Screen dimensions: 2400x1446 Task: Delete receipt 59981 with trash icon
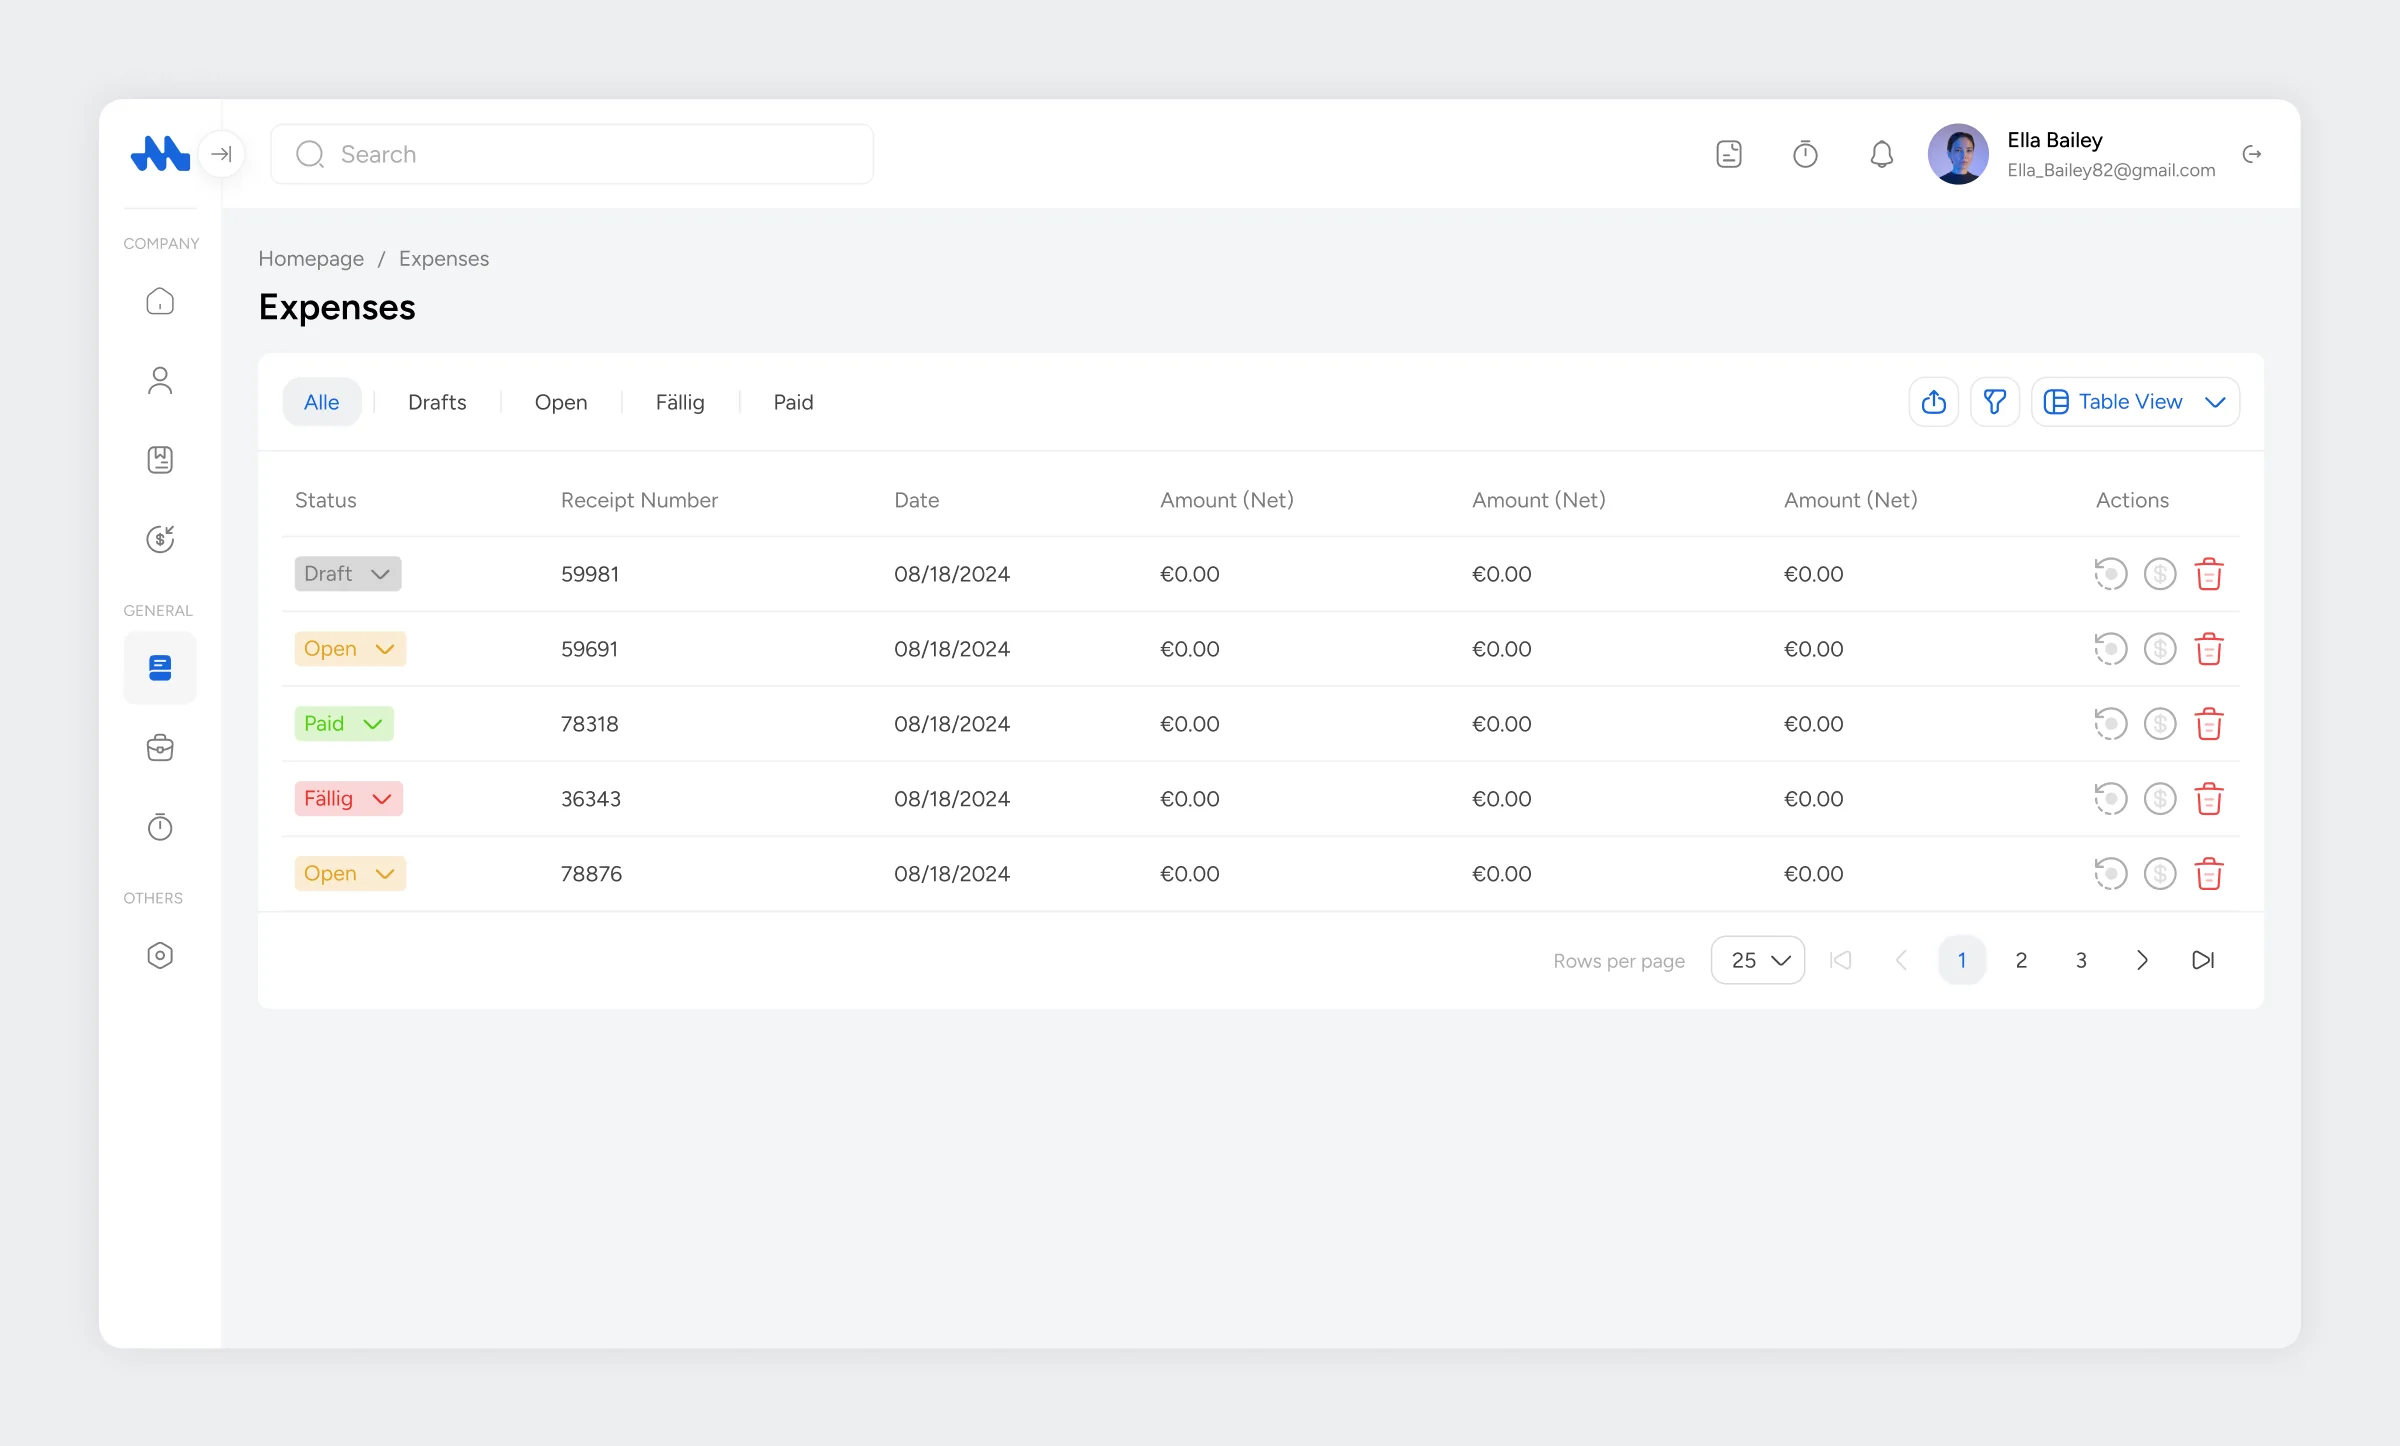tap(2209, 574)
